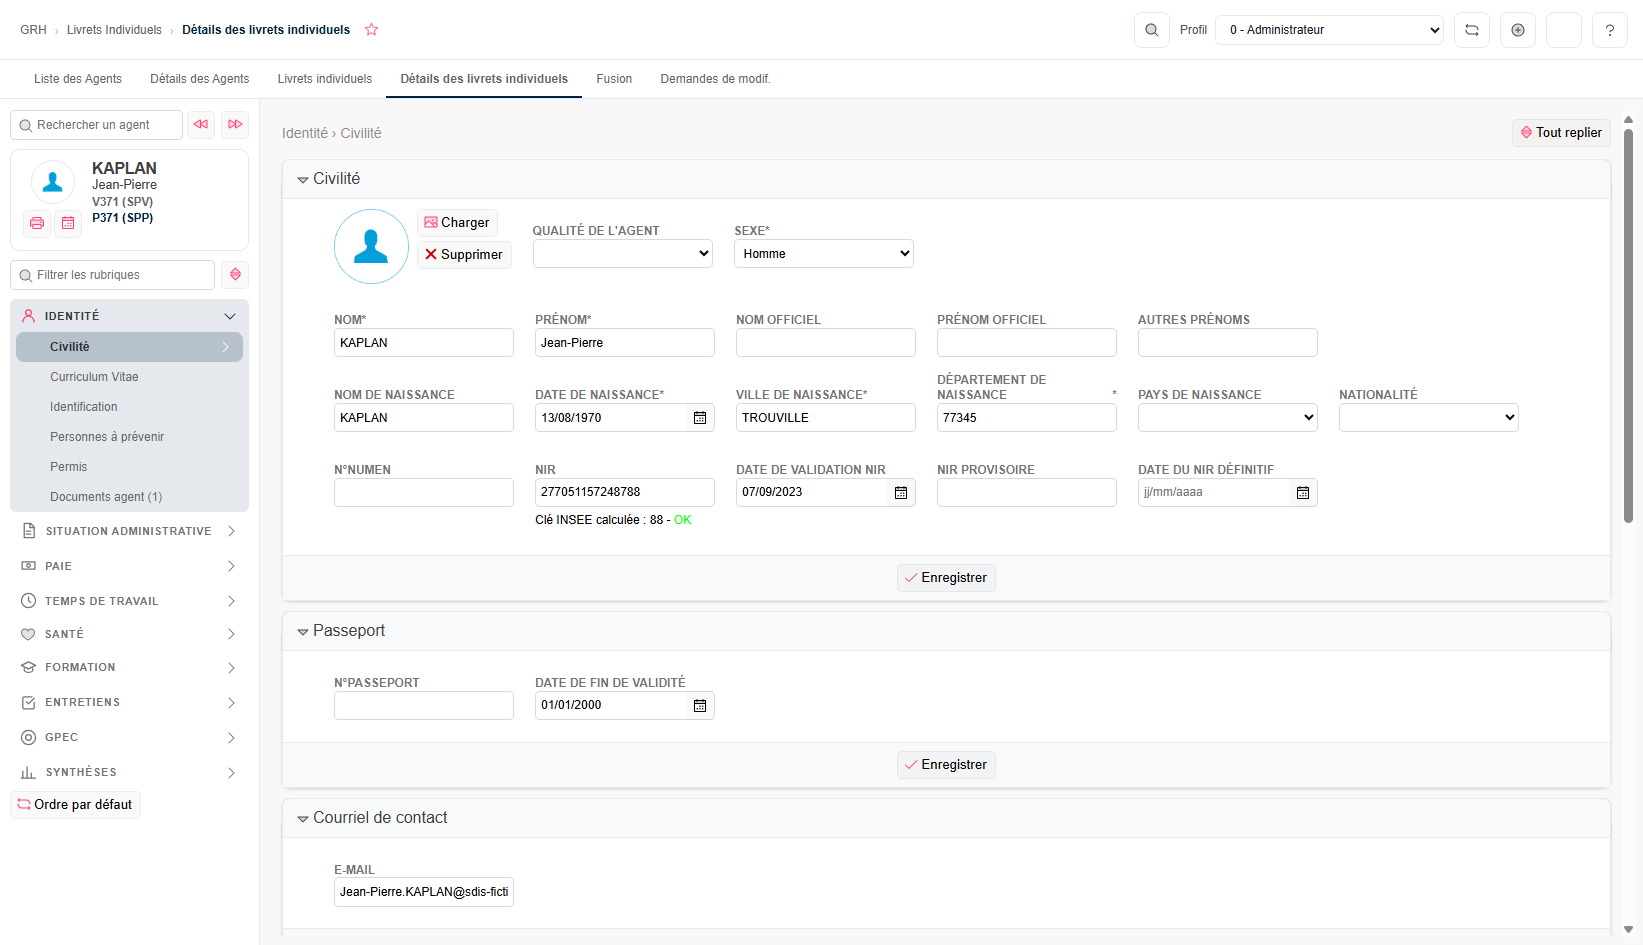Click the refresh profile icon in header
This screenshot has height=945, width=1643.
(x=1472, y=30)
